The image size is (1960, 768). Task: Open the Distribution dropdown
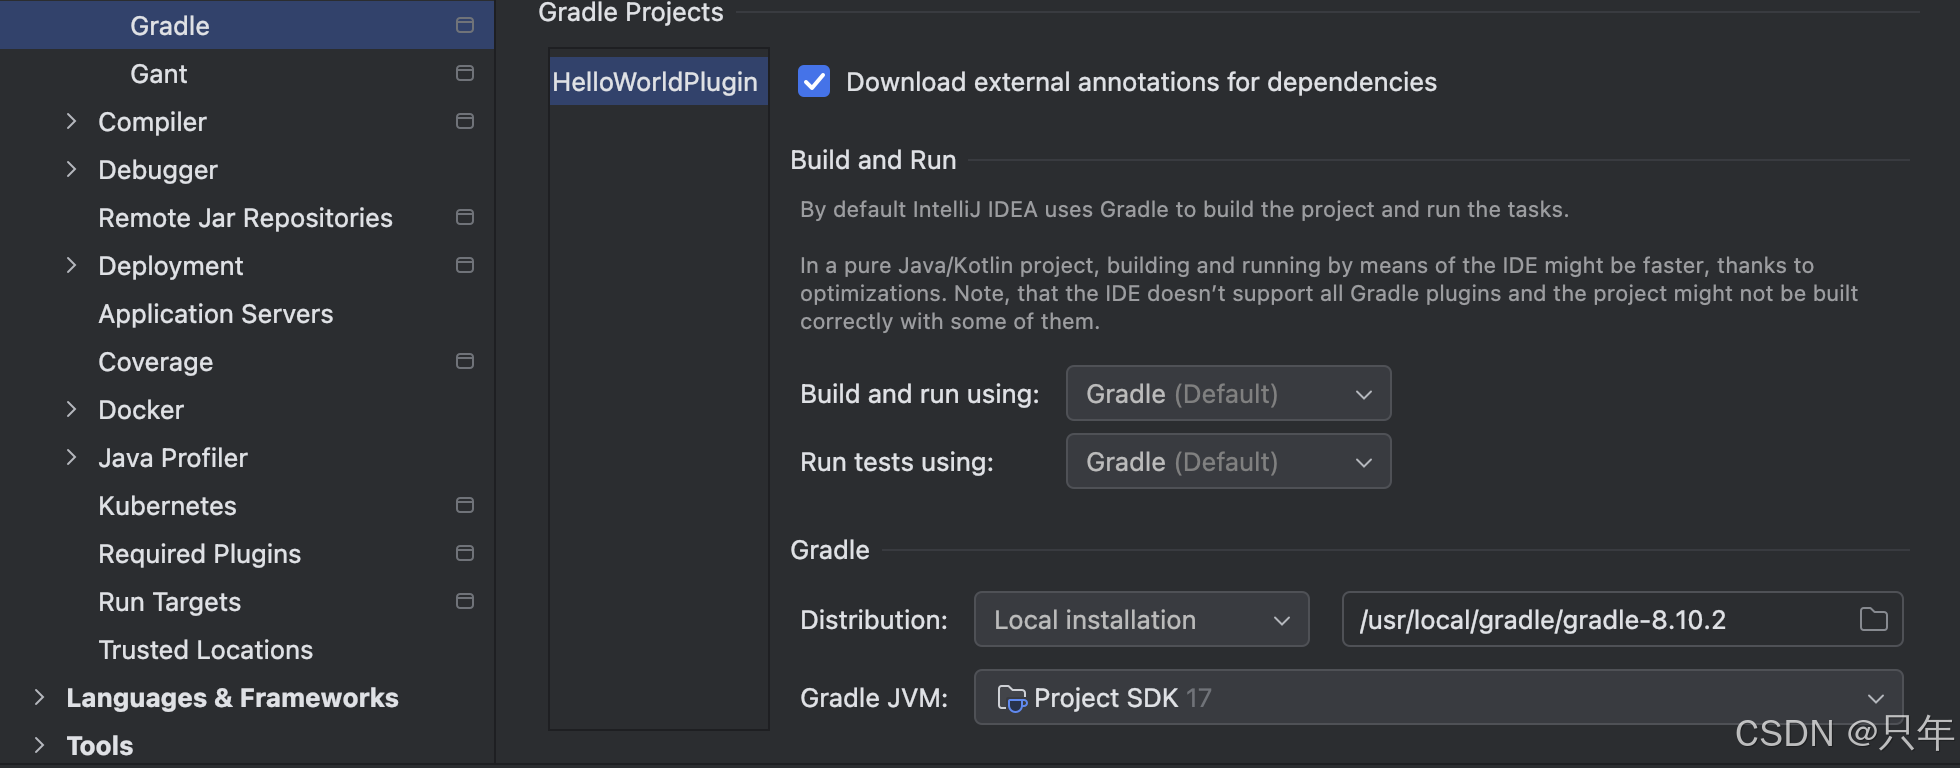(x=1141, y=619)
